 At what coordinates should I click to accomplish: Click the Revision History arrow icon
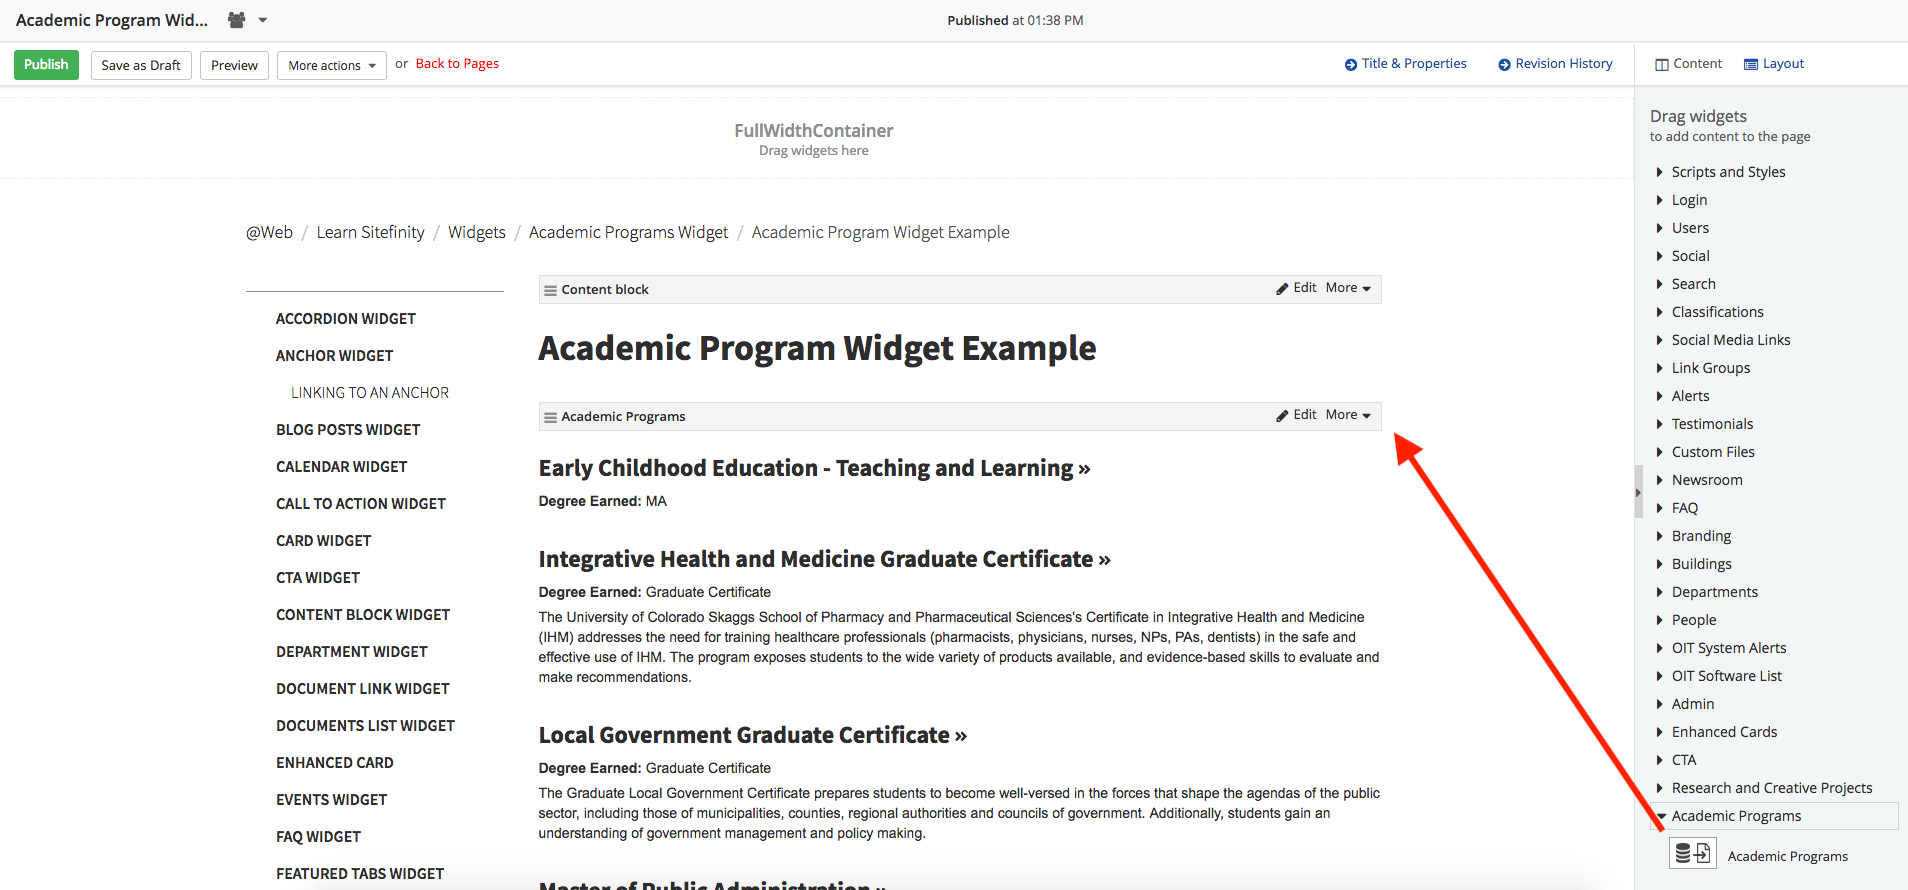pos(1504,64)
